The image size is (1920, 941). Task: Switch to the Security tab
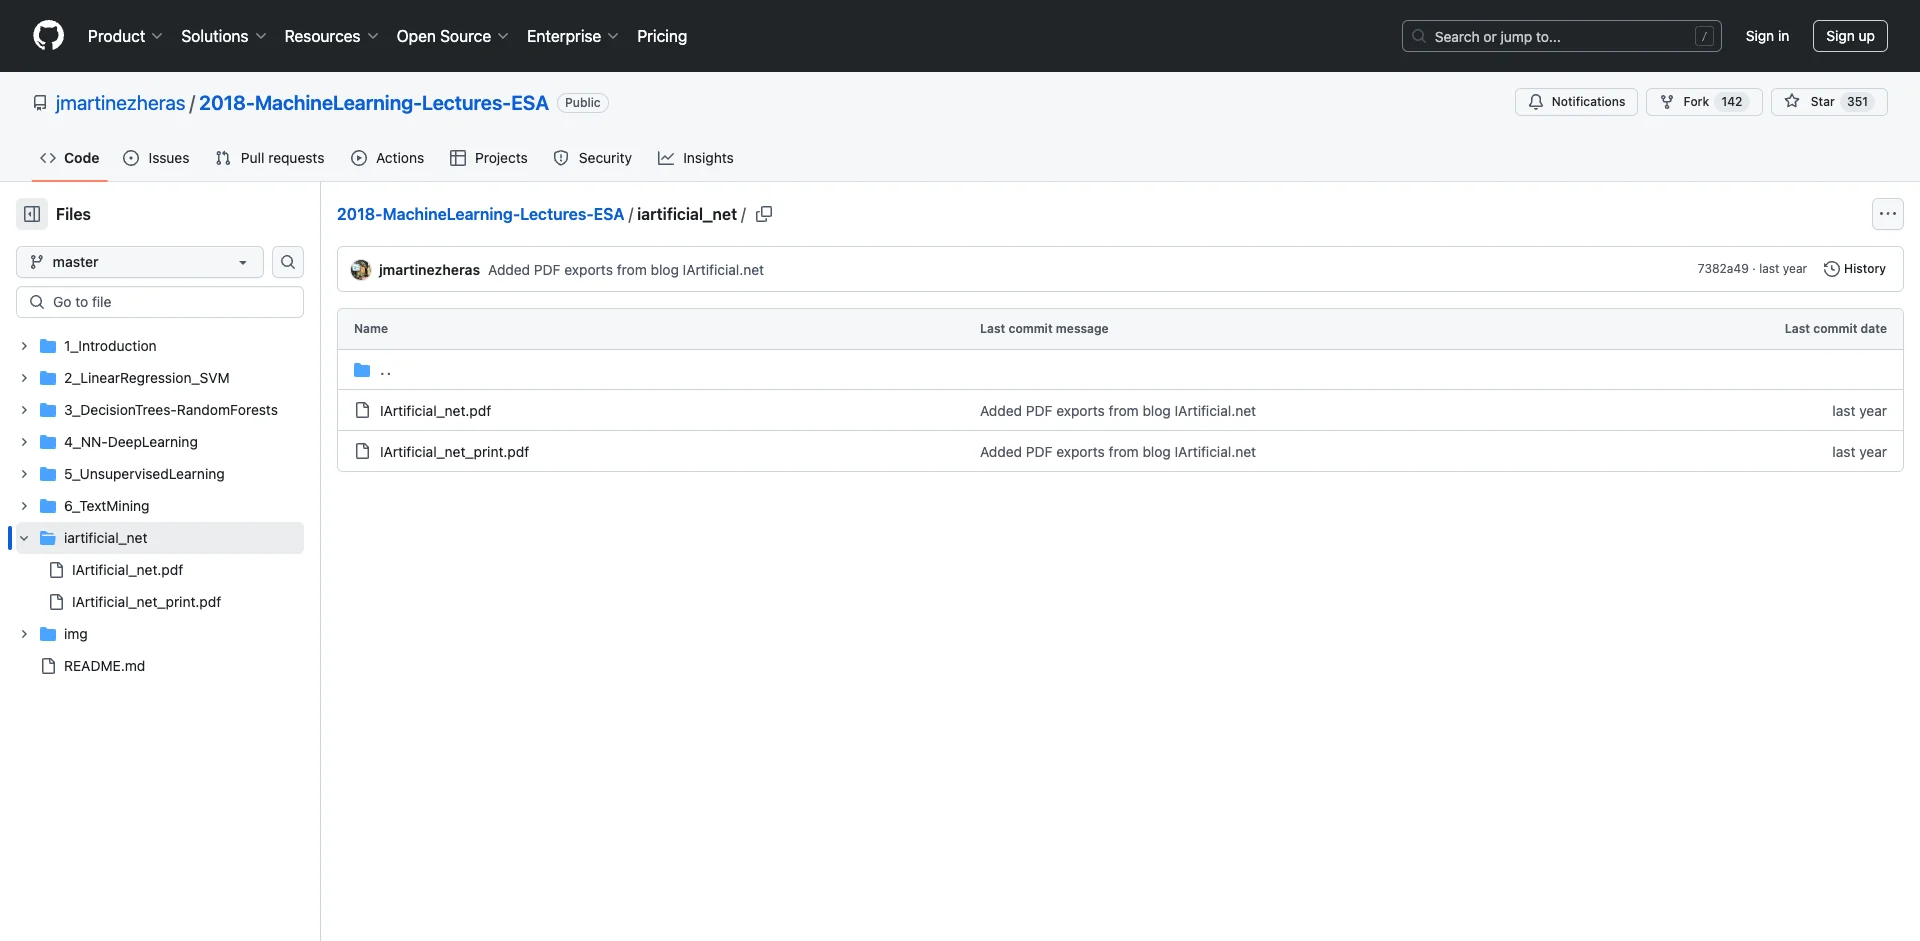click(593, 158)
